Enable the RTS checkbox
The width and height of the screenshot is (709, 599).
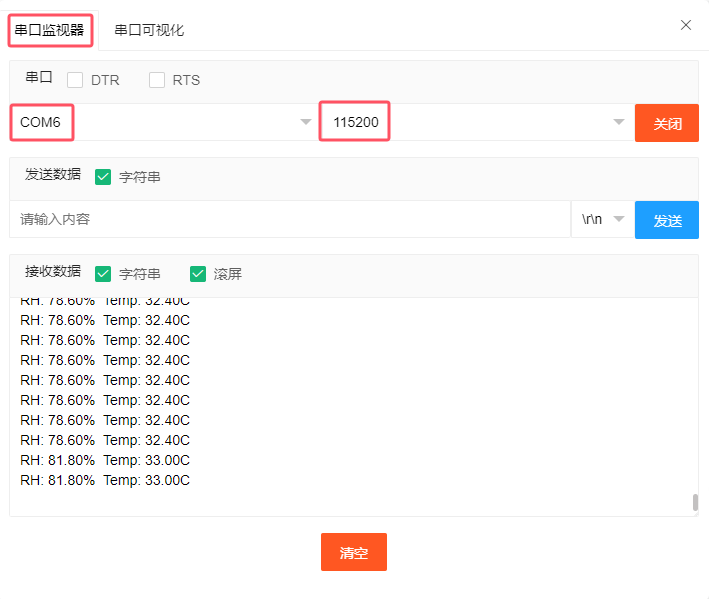pyautogui.click(x=157, y=80)
